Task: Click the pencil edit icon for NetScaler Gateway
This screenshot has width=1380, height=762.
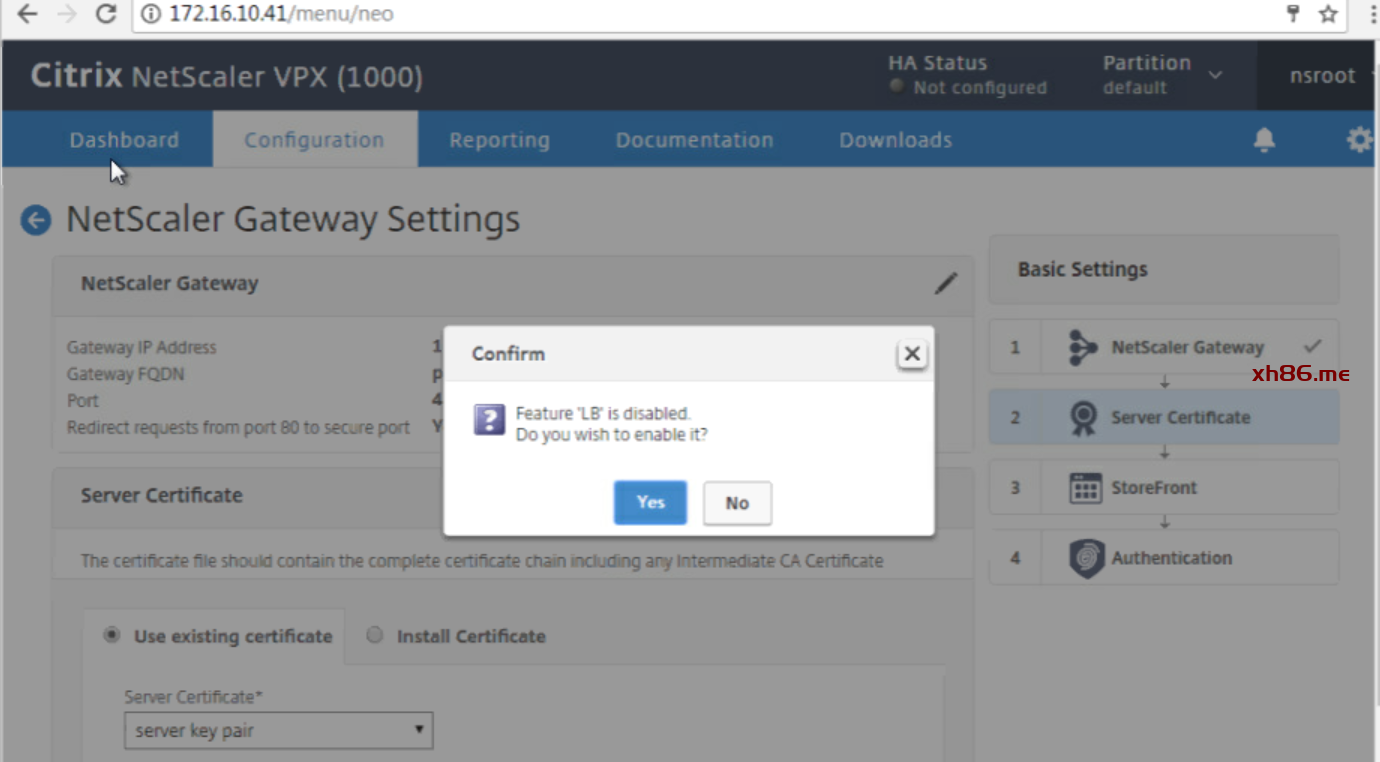Action: (x=945, y=284)
